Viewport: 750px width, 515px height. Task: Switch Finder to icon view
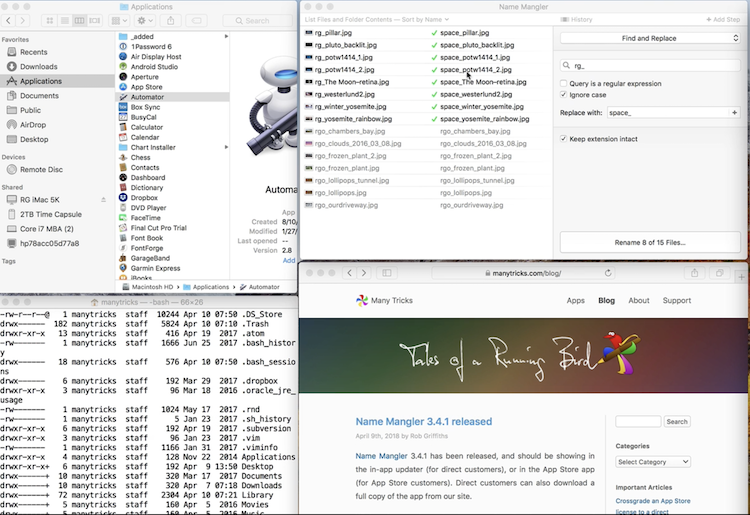tap(50, 21)
